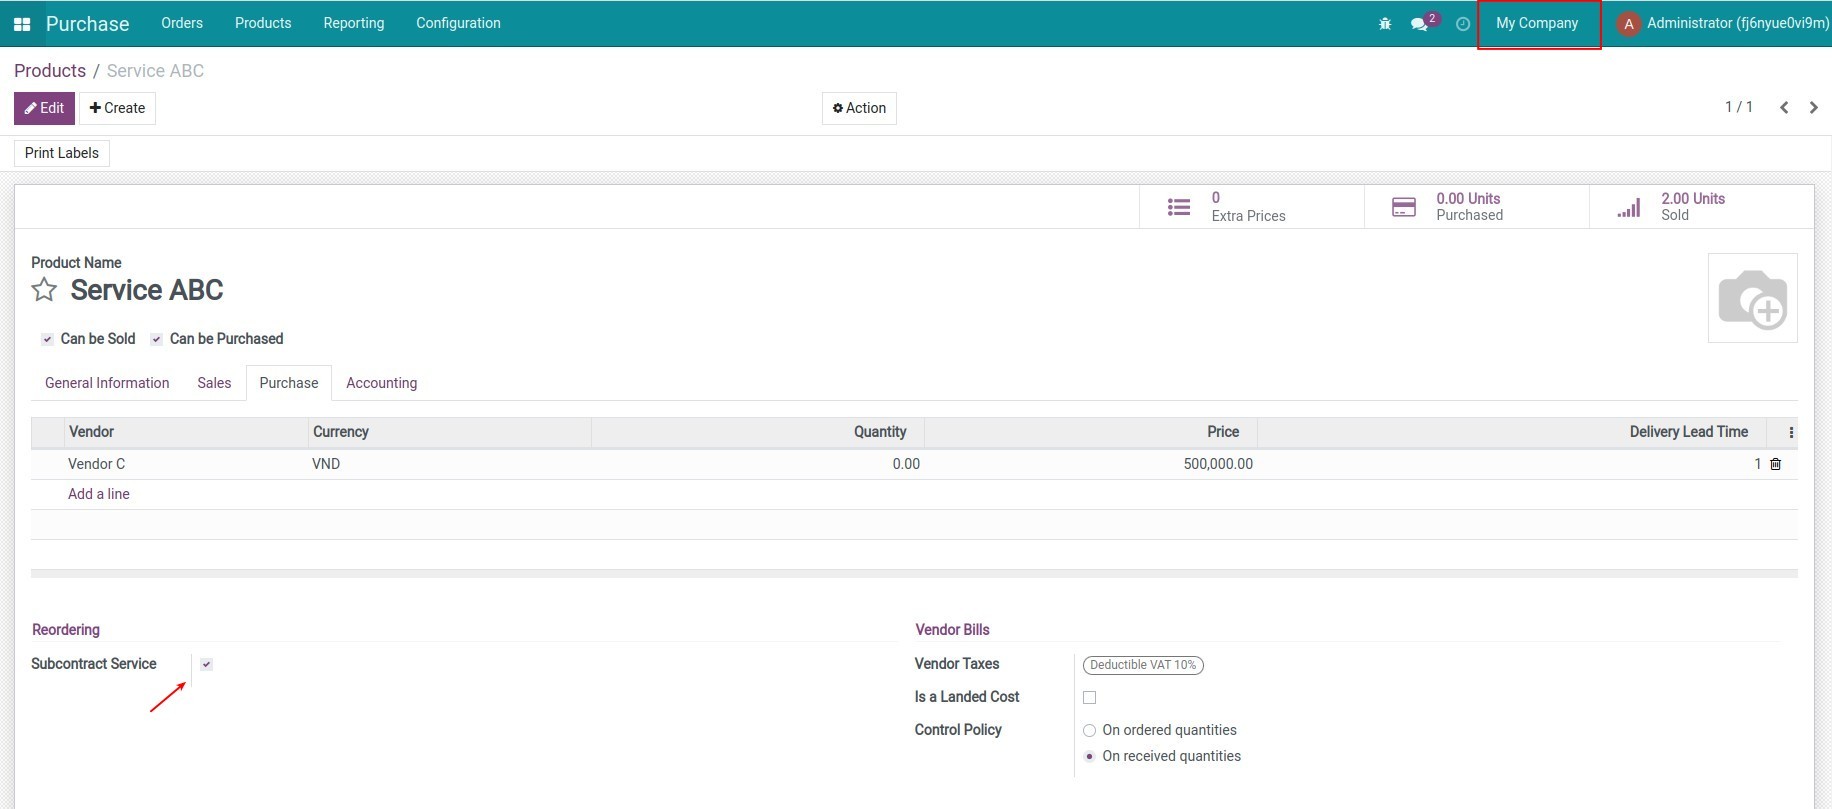
Task: Click the Administrator avatar icon
Action: click(x=1628, y=24)
